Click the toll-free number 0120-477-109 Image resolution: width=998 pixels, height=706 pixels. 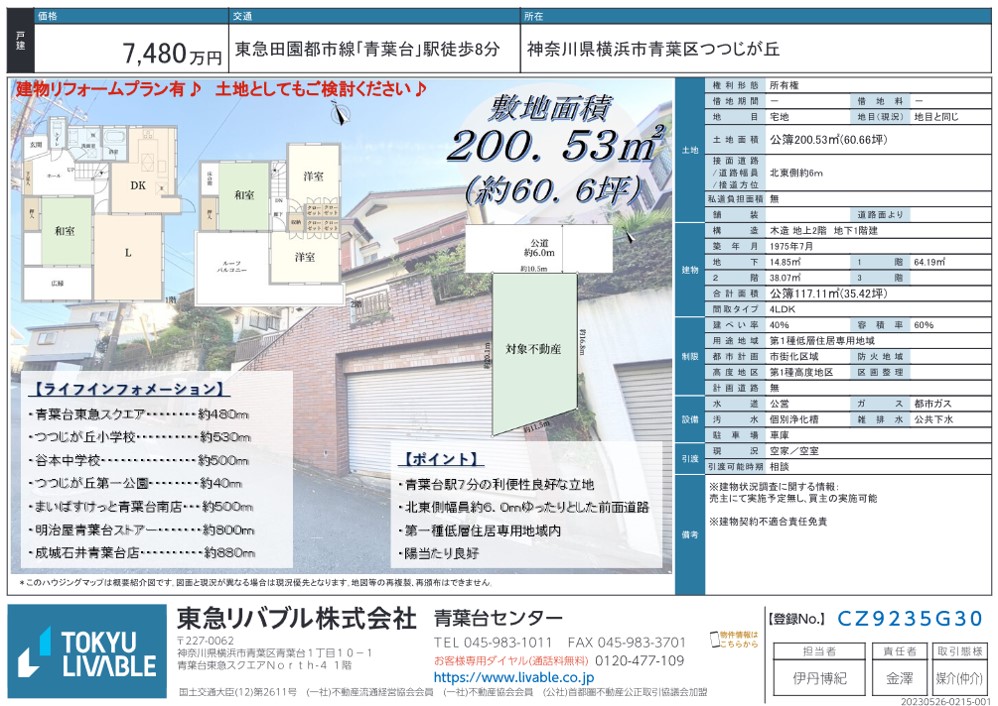coord(639,660)
